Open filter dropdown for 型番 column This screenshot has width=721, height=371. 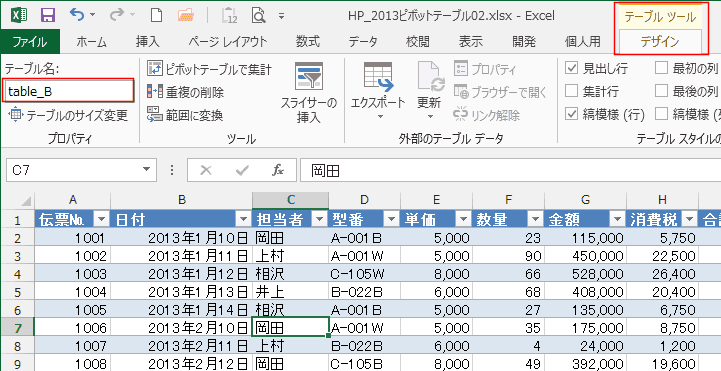pyautogui.click(x=392, y=220)
